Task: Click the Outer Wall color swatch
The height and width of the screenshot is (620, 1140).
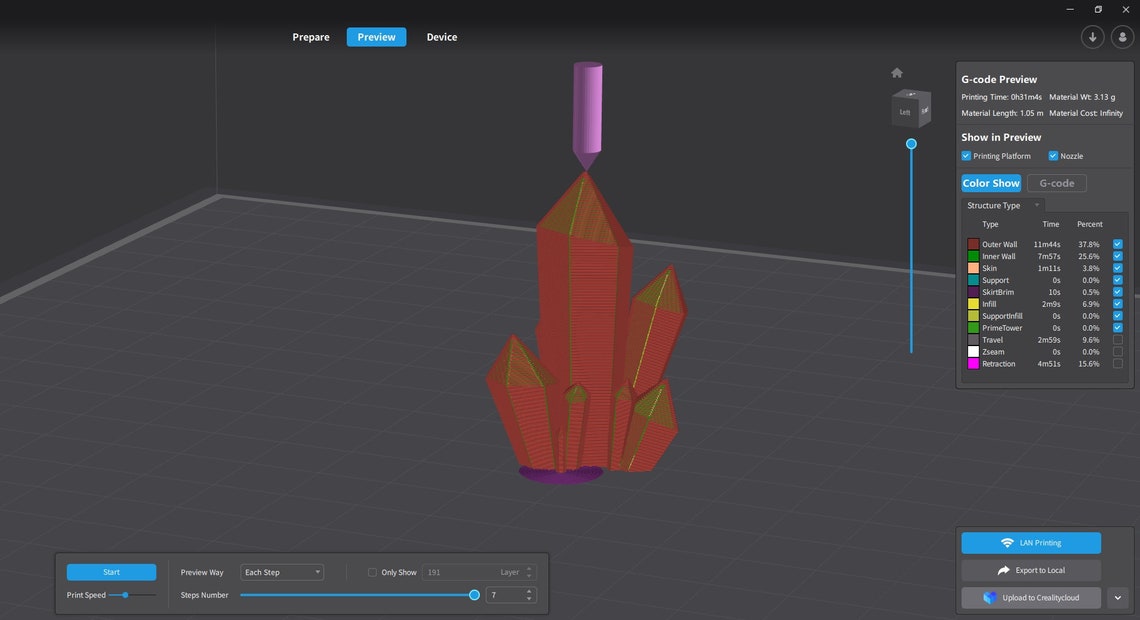Action: click(x=971, y=244)
